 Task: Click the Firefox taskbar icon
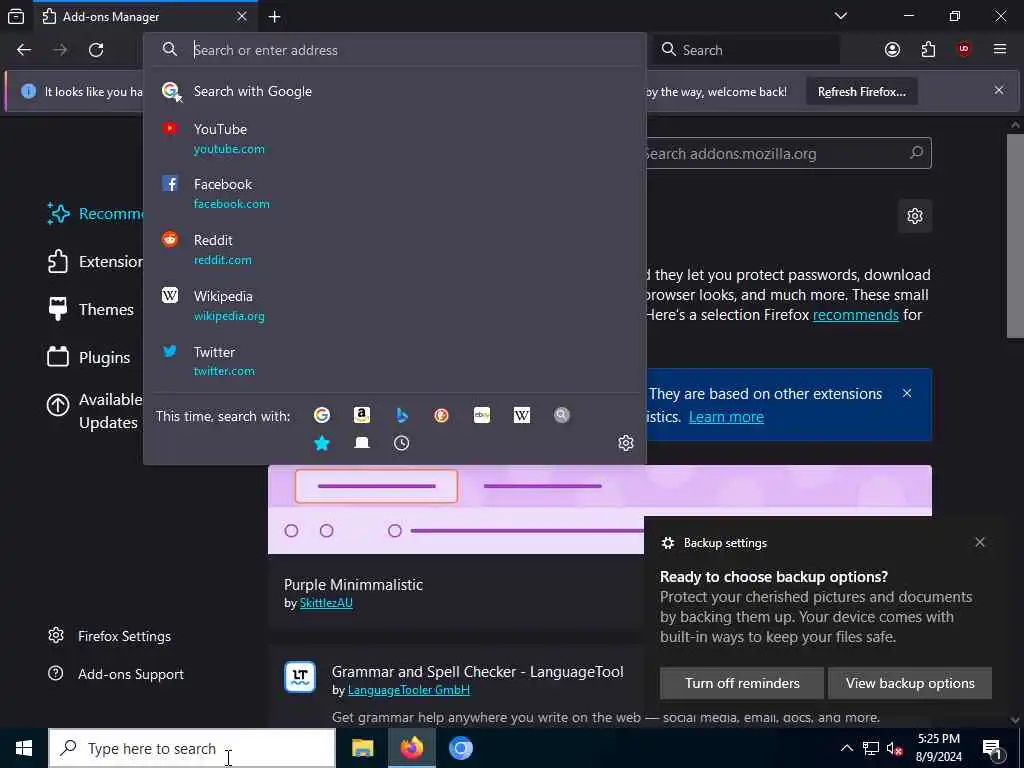(411, 748)
